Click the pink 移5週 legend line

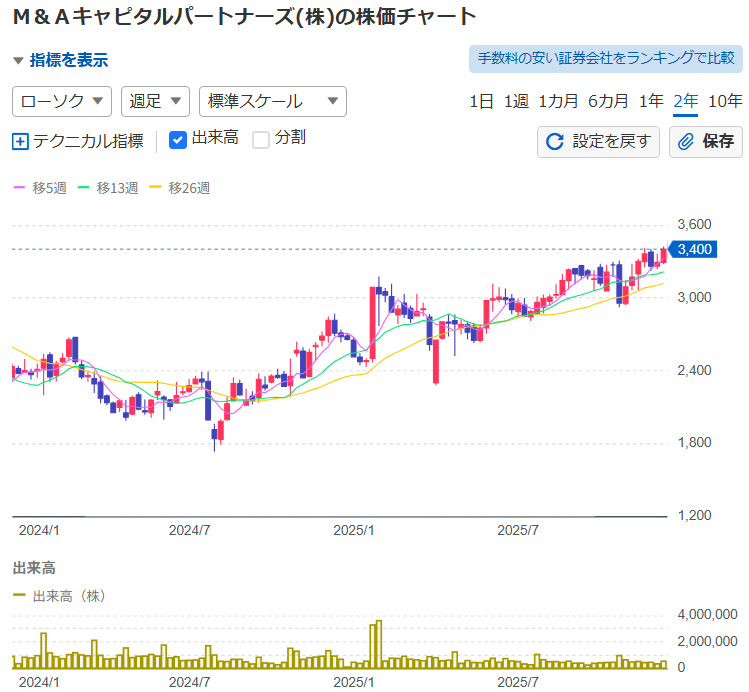[x=20, y=188]
